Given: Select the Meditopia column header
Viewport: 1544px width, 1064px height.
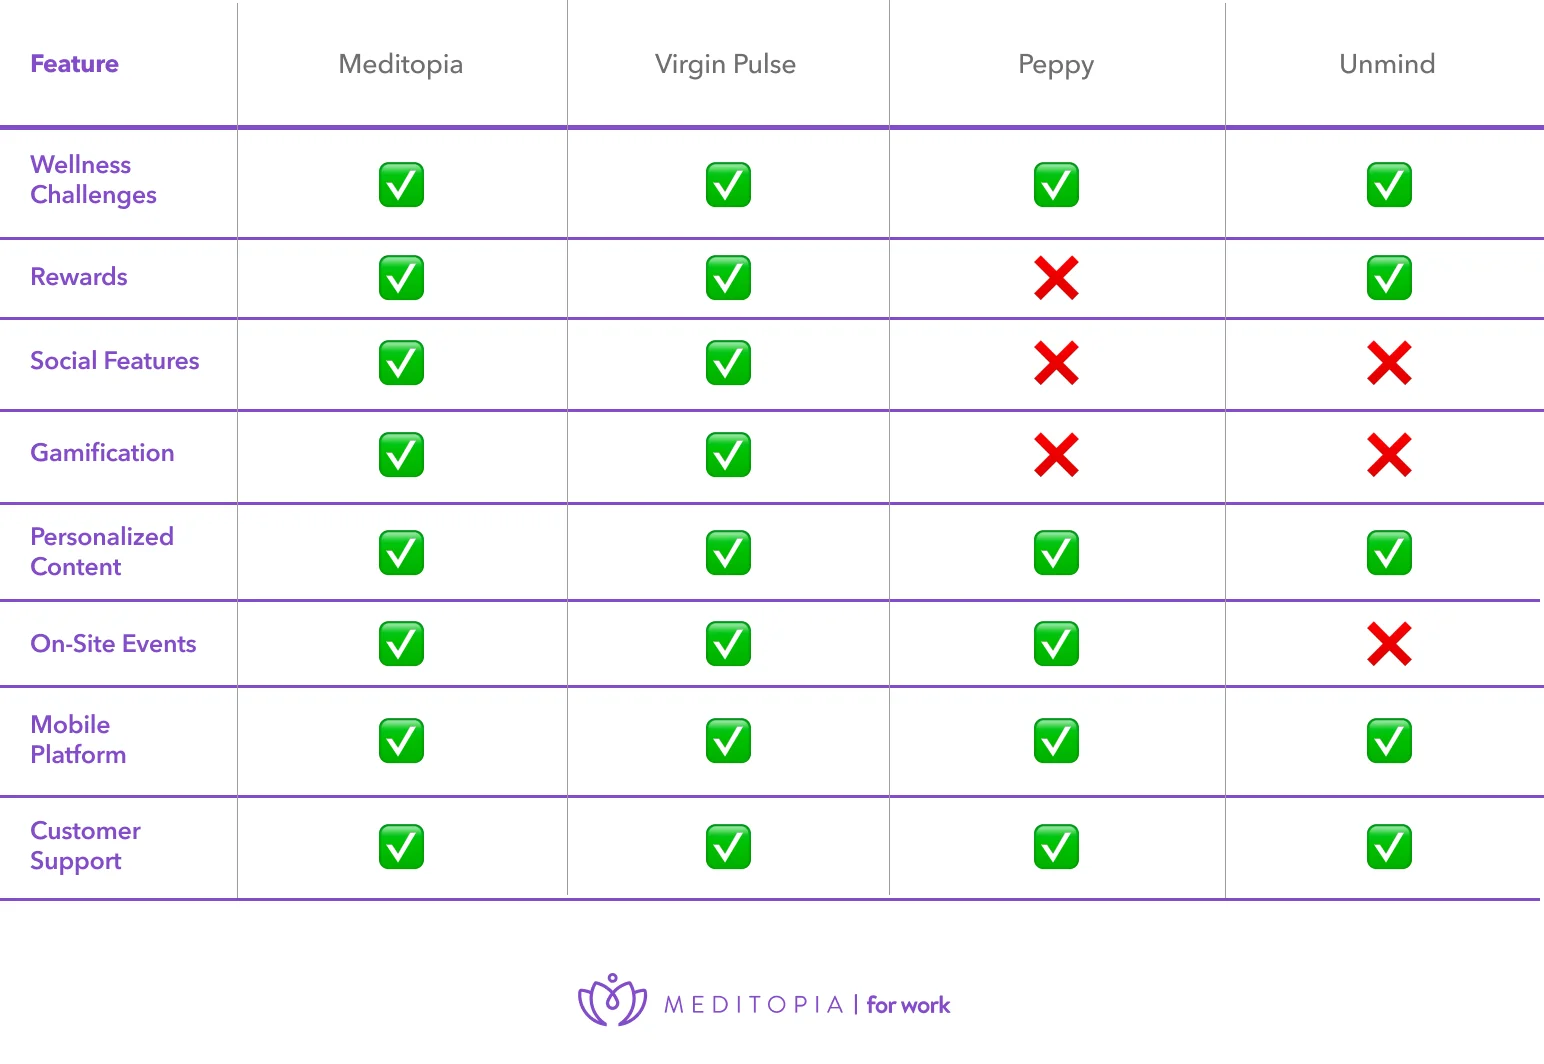Looking at the screenshot, I should [400, 64].
